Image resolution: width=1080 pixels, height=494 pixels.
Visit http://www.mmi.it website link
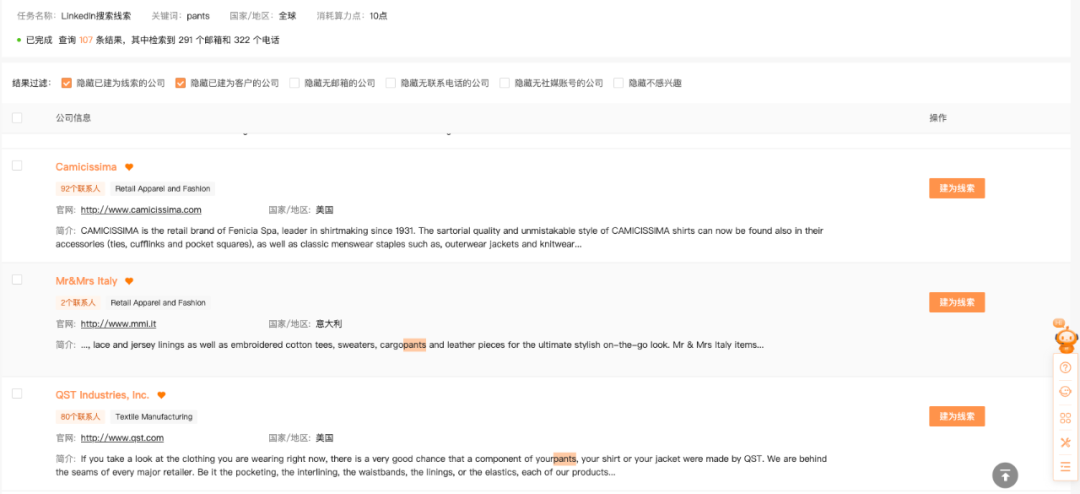(x=118, y=324)
